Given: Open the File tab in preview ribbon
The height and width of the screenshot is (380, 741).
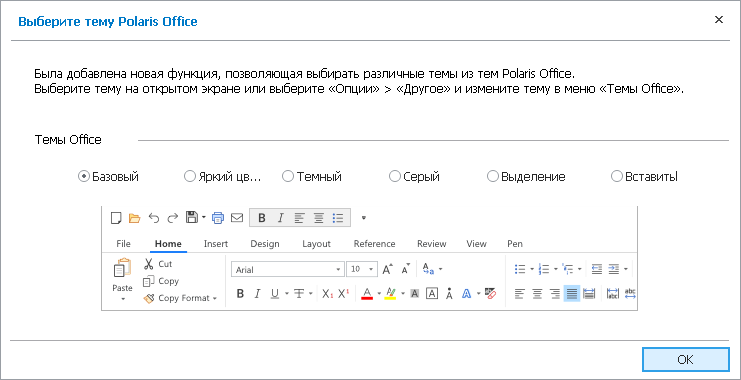Looking at the screenshot, I should tap(123, 244).
